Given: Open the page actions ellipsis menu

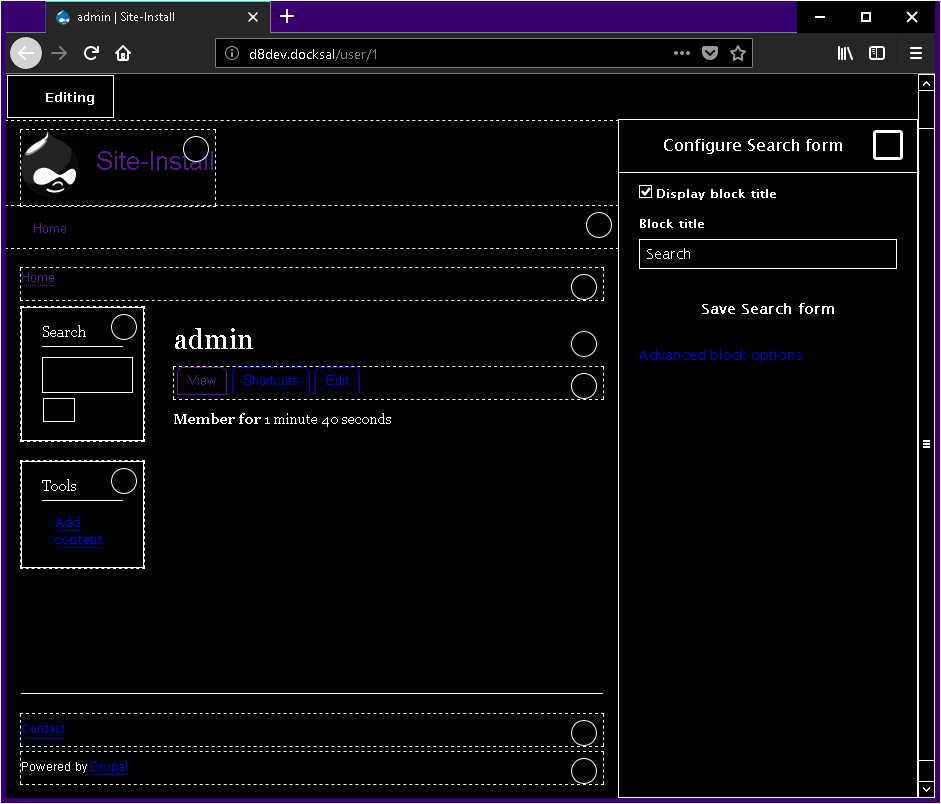Looking at the screenshot, I should point(682,53).
